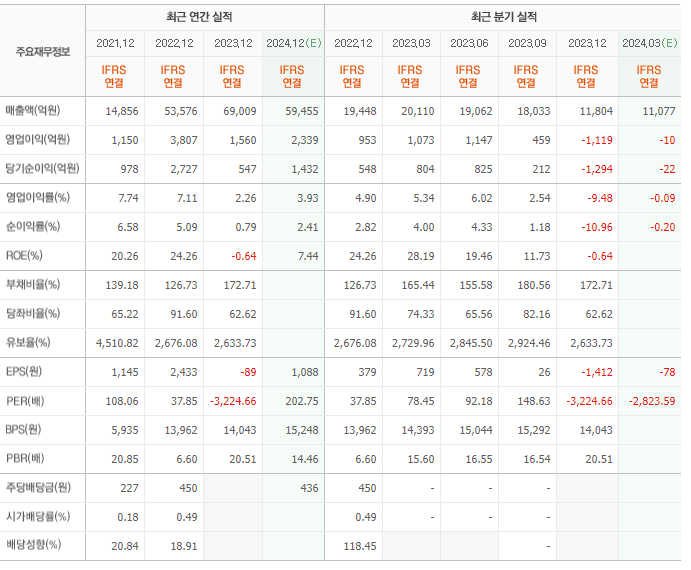This screenshot has width=691, height=570.
Task: Click the 당기순이익(억원) row label
Action: pyautogui.click(x=42, y=168)
